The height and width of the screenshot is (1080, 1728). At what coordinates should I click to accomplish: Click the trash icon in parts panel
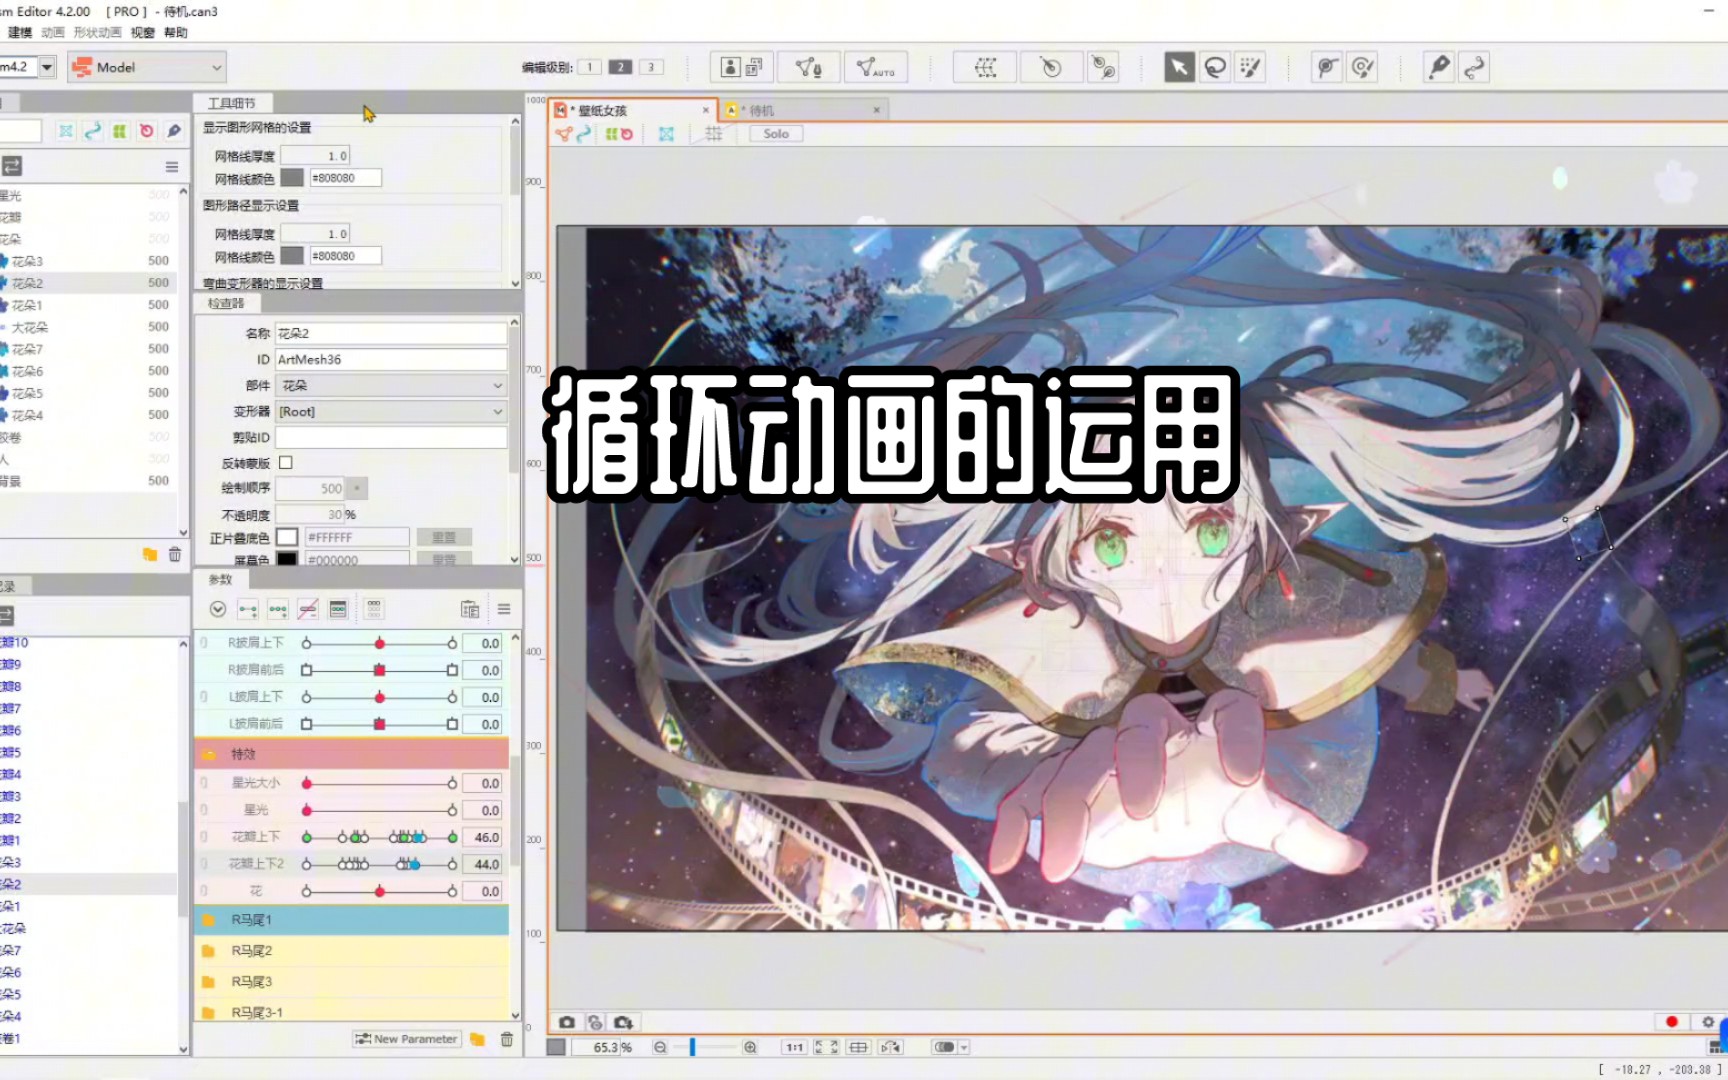coord(175,554)
